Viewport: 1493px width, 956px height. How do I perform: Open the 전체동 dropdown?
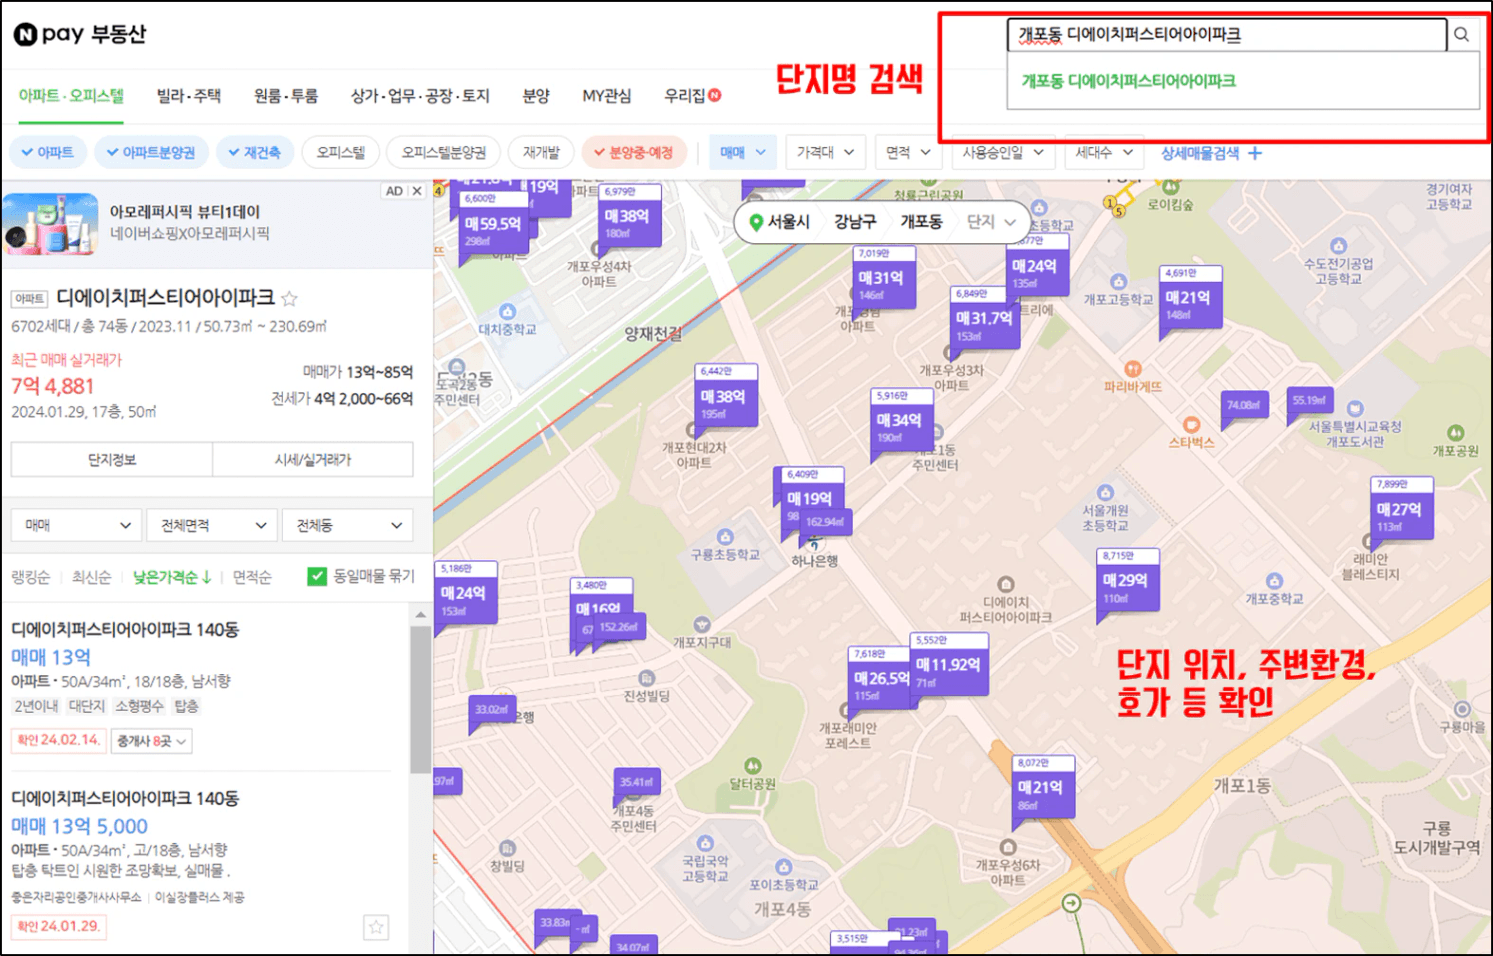click(348, 525)
